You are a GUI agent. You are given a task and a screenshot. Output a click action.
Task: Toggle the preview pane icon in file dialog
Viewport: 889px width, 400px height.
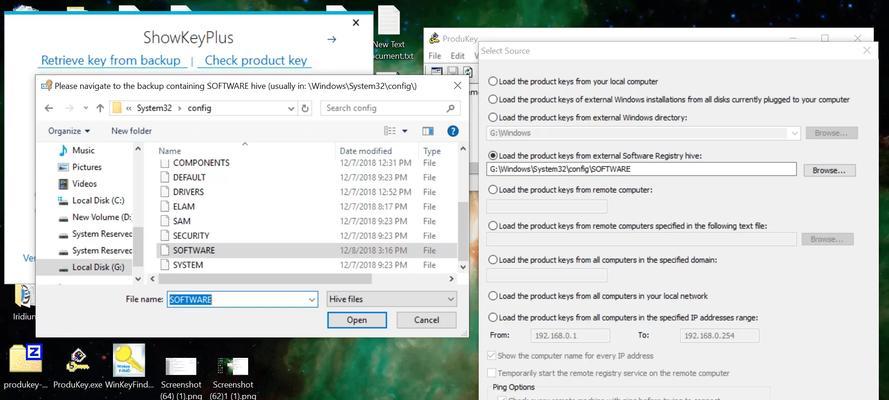click(x=427, y=131)
